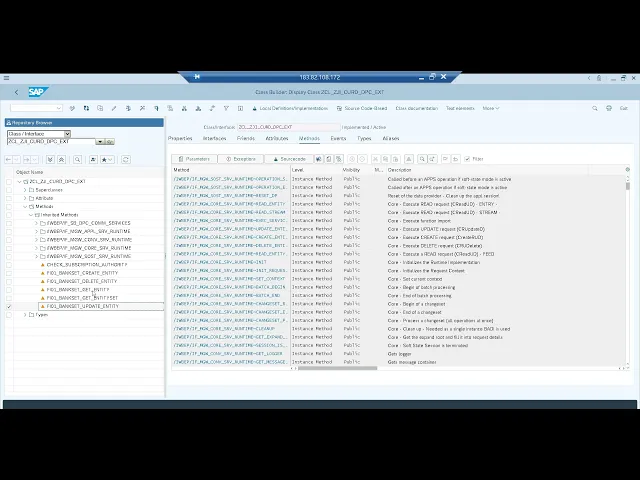Click the Source Code-Based button
Screen dimensions: 640x480
[362, 109]
